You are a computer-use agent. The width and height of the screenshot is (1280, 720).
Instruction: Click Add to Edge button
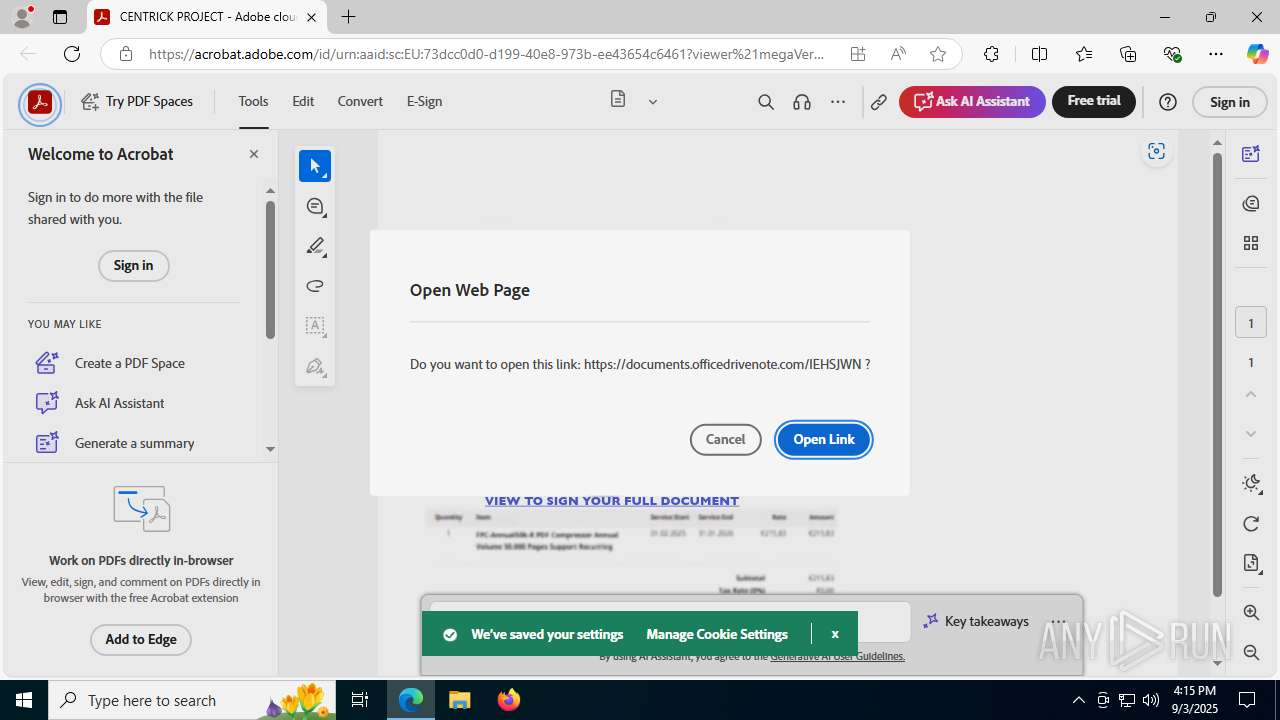click(141, 639)
